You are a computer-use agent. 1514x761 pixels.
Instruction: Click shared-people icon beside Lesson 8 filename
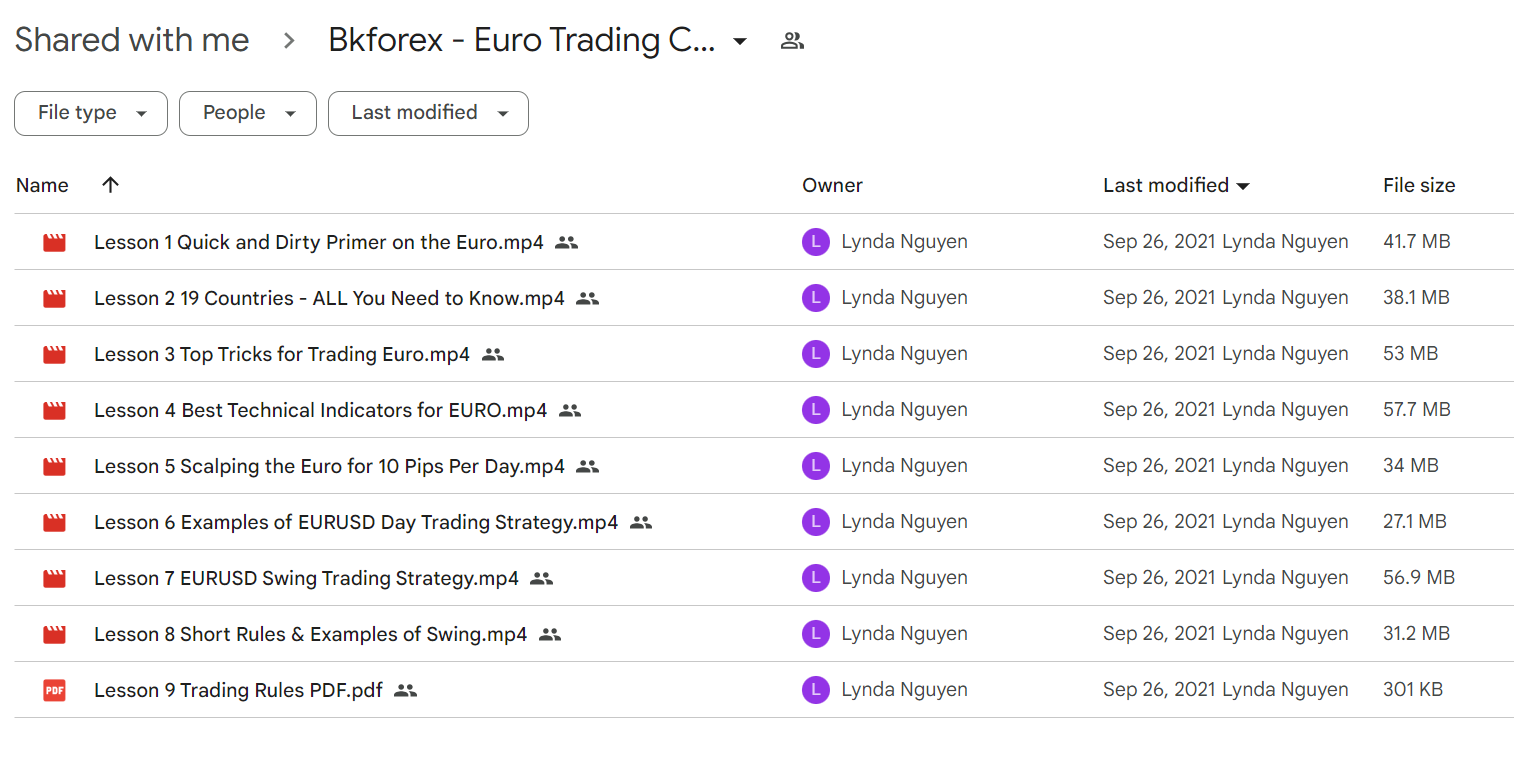pos(550,634)
